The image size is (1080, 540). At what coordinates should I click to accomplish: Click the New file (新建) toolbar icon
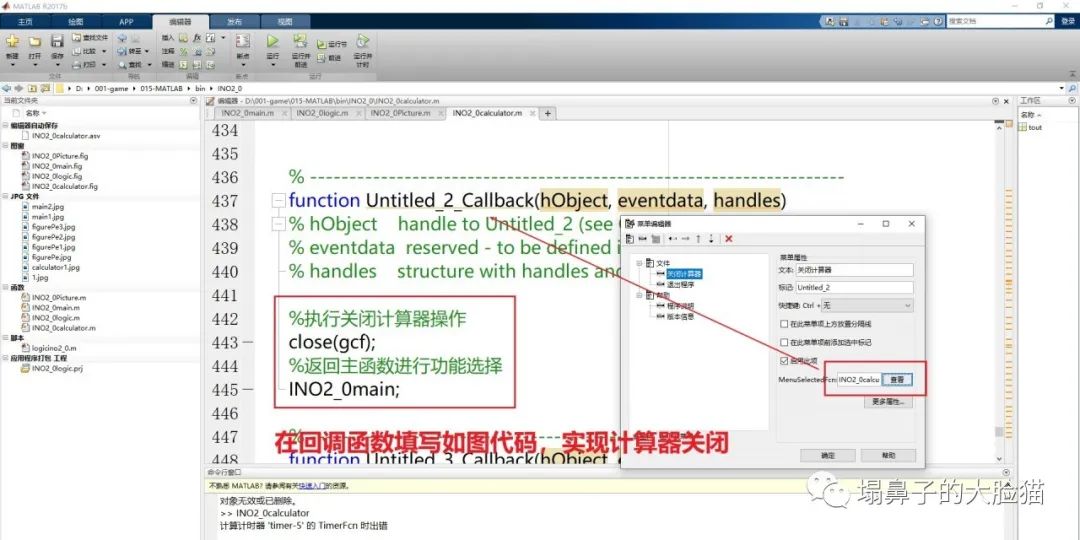click(x=12, y=41)
